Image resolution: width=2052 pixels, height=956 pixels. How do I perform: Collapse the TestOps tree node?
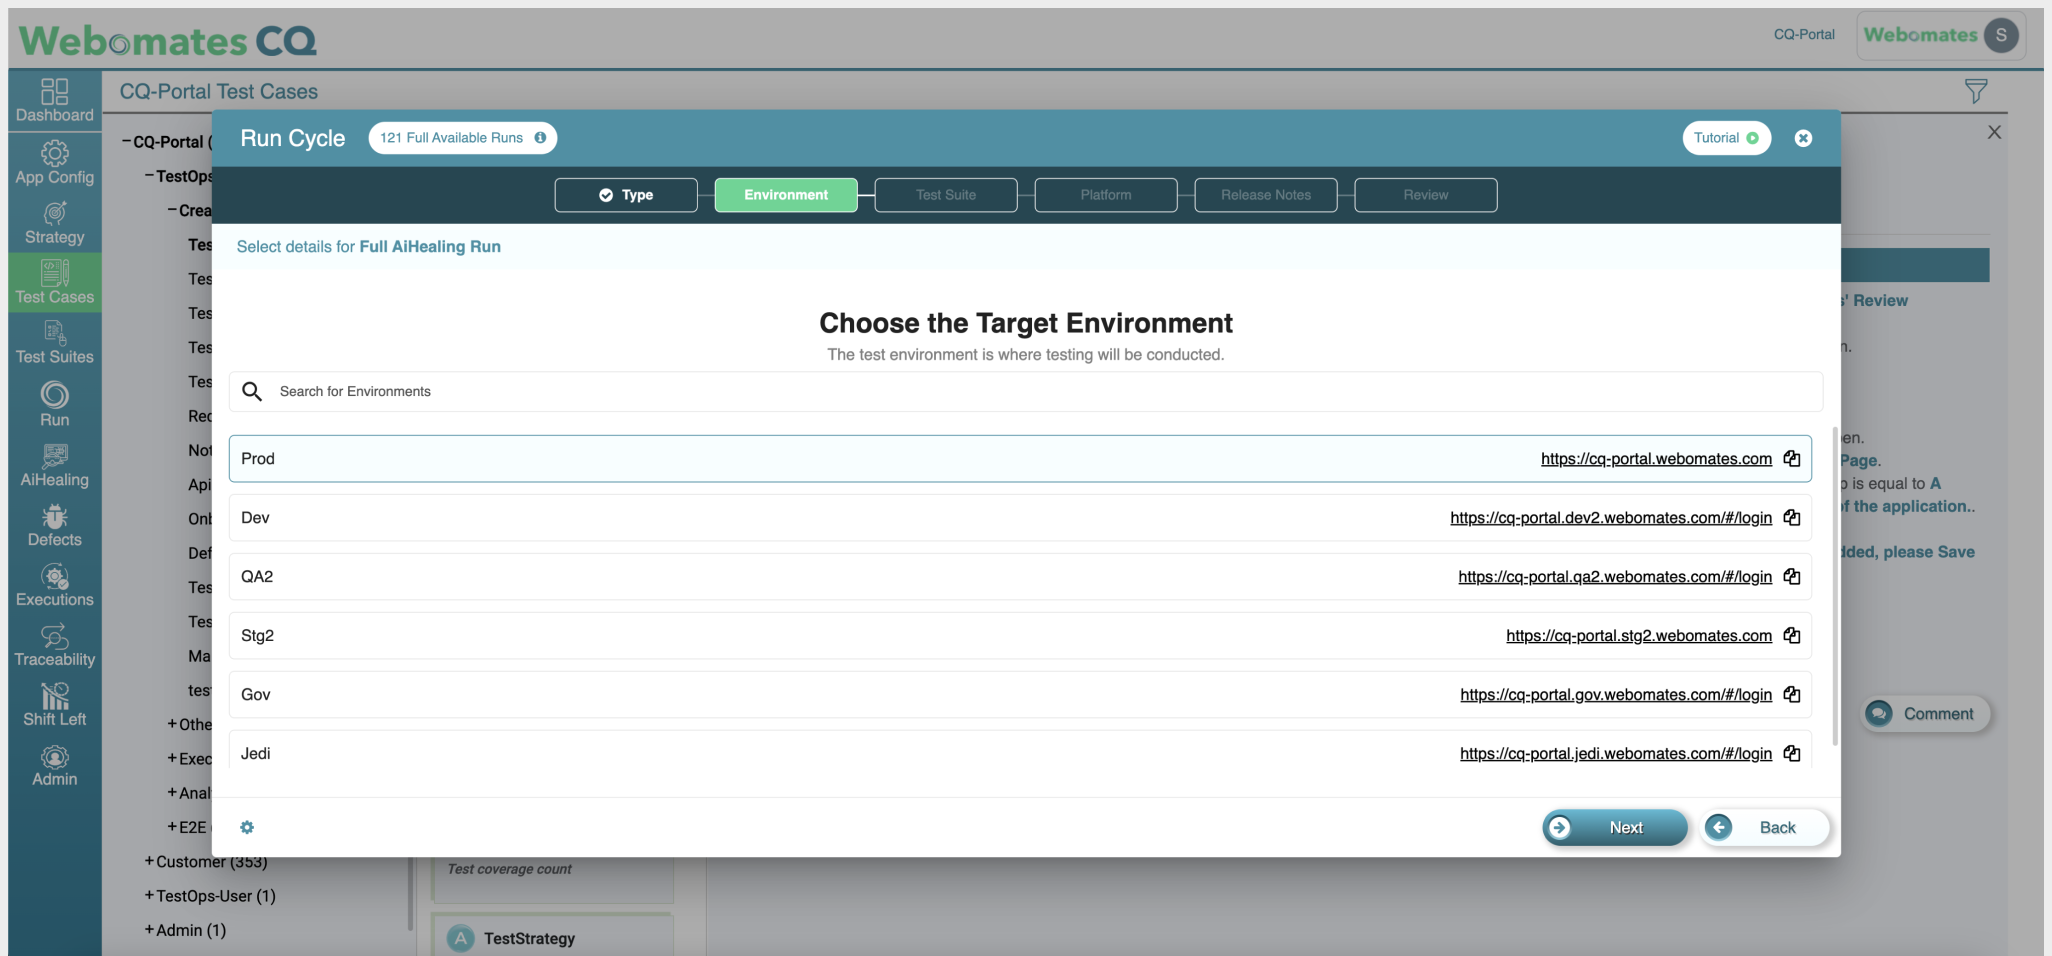point(149,175)
